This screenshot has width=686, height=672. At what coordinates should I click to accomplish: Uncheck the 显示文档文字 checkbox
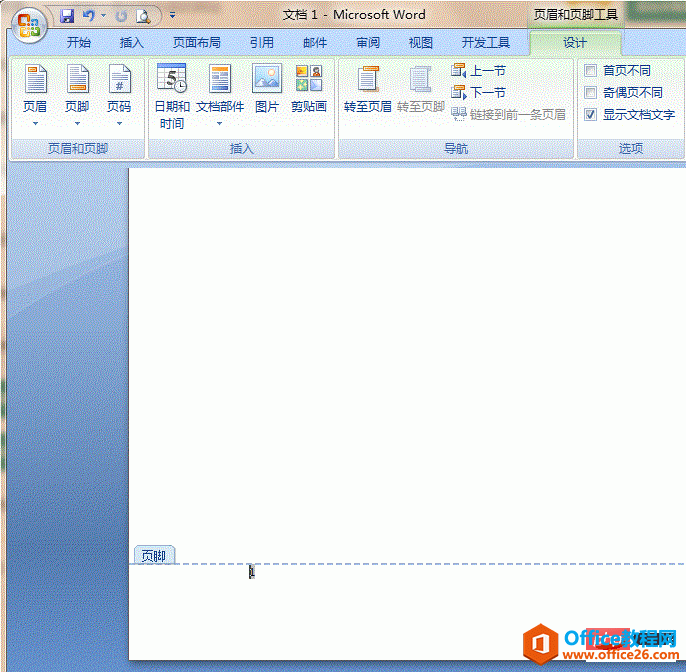(x=591, y=115)
